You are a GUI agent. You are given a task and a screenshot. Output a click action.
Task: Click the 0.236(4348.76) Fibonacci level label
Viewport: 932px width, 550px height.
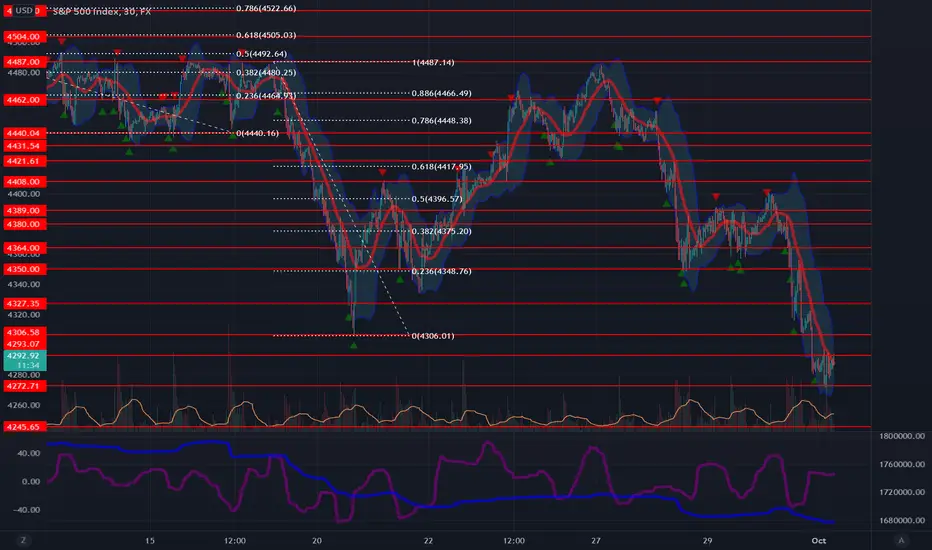(x=442, y=271)
